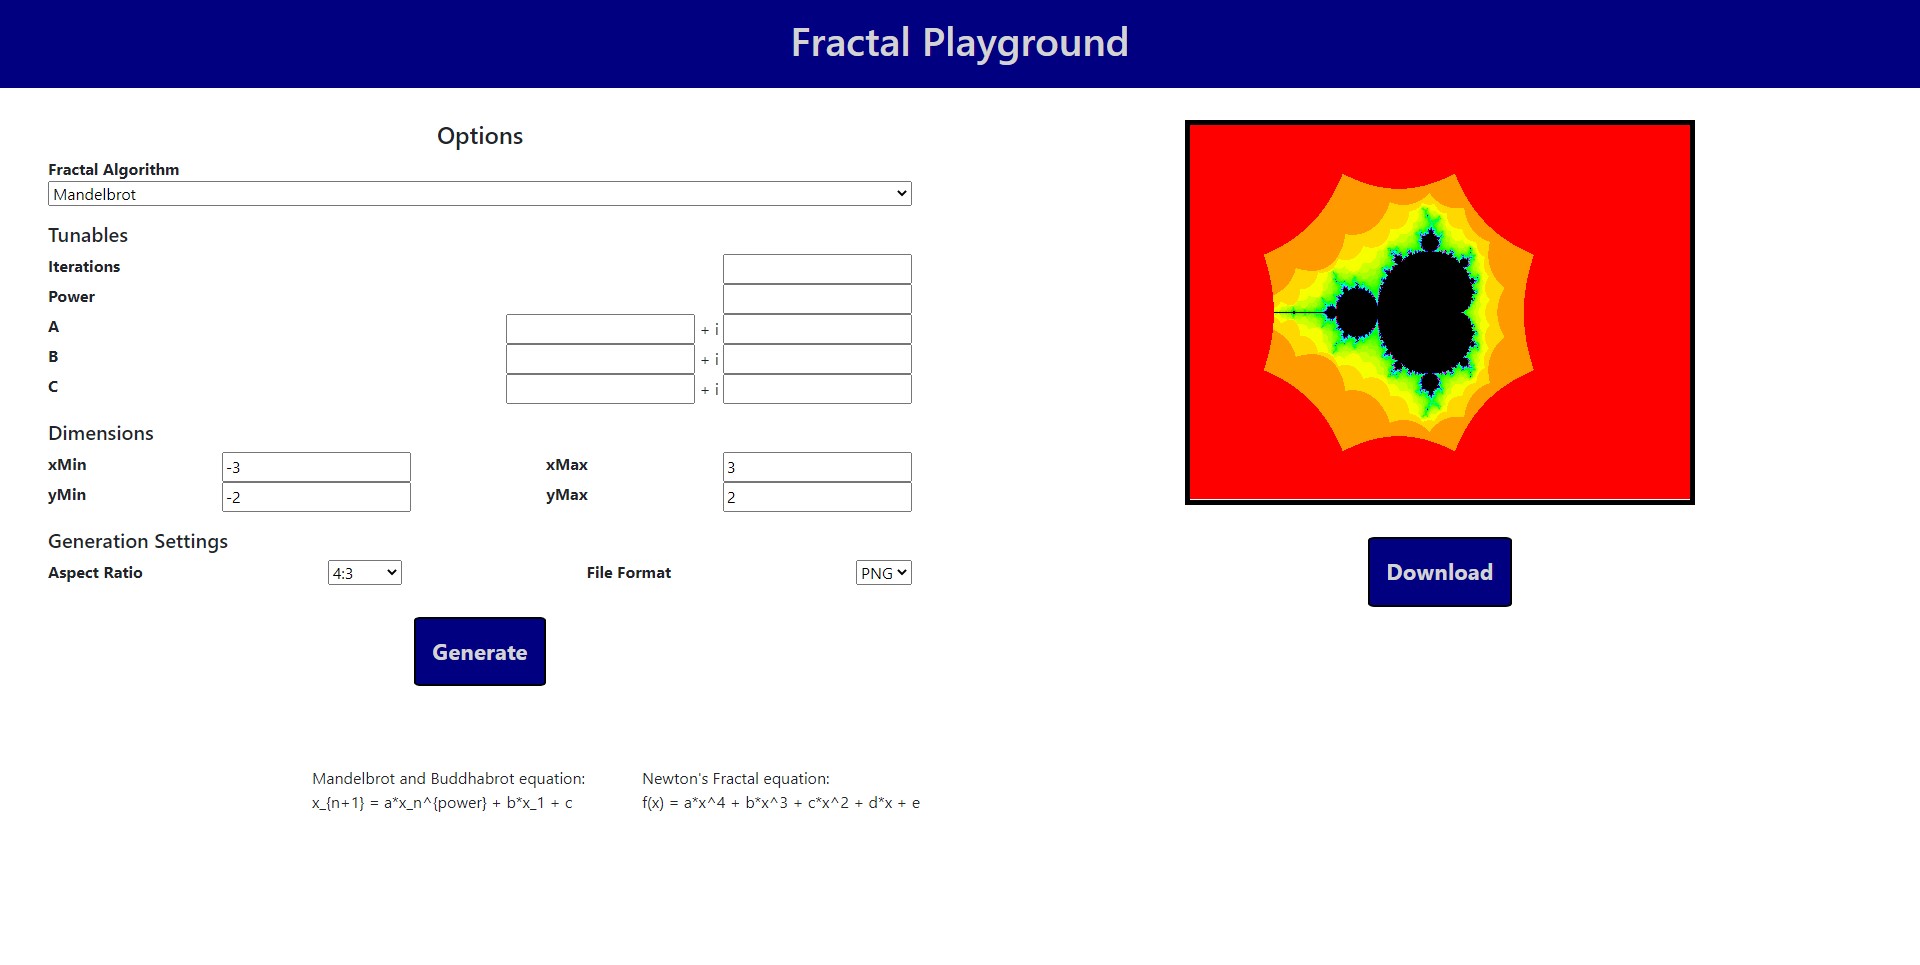Click the Tunables heading

88,235
